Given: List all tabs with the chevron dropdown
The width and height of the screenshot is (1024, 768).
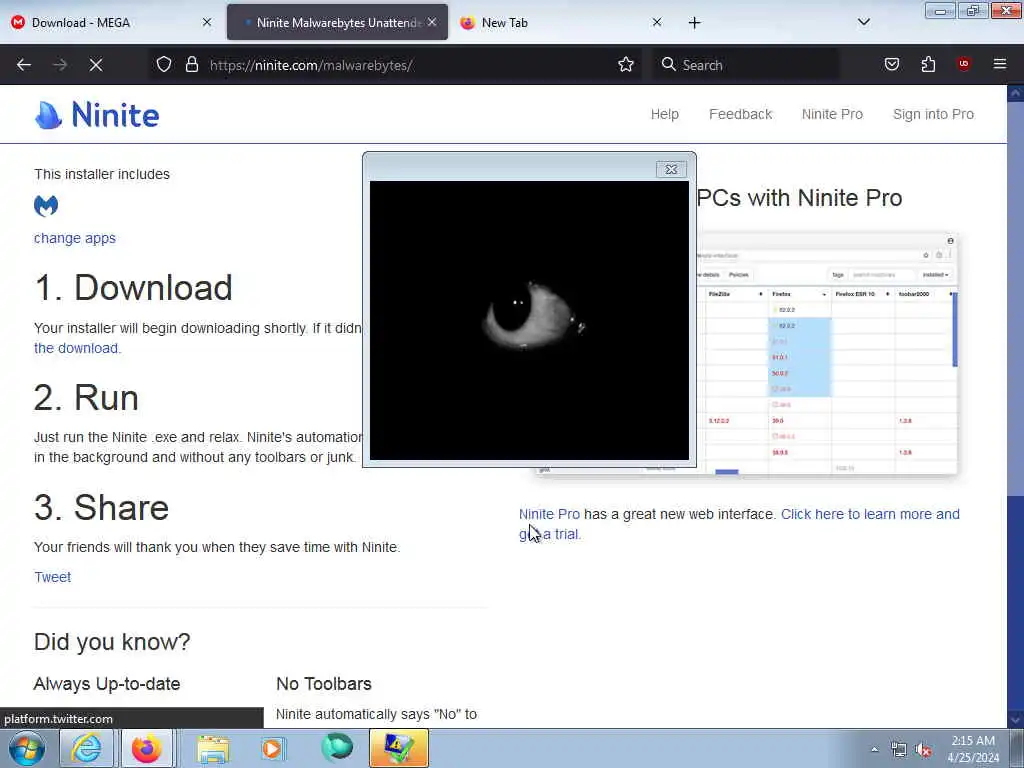Looking at the screenshot, I should (x=864, y=22).
